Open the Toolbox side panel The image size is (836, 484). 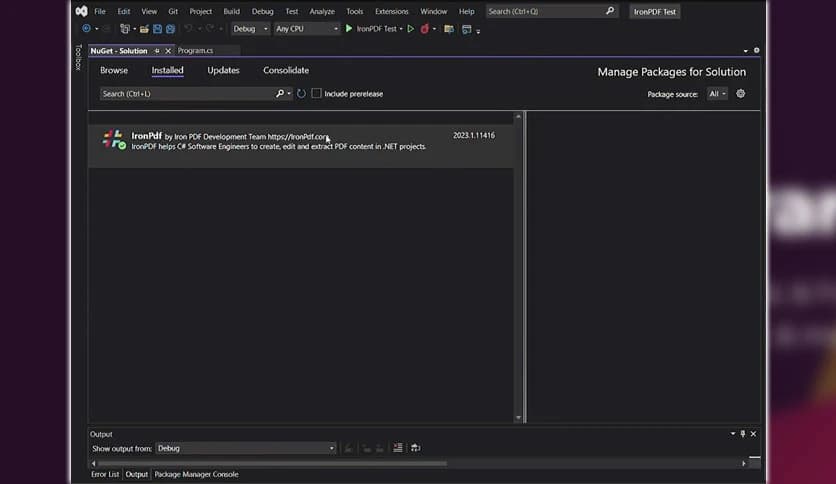[79, 58]
